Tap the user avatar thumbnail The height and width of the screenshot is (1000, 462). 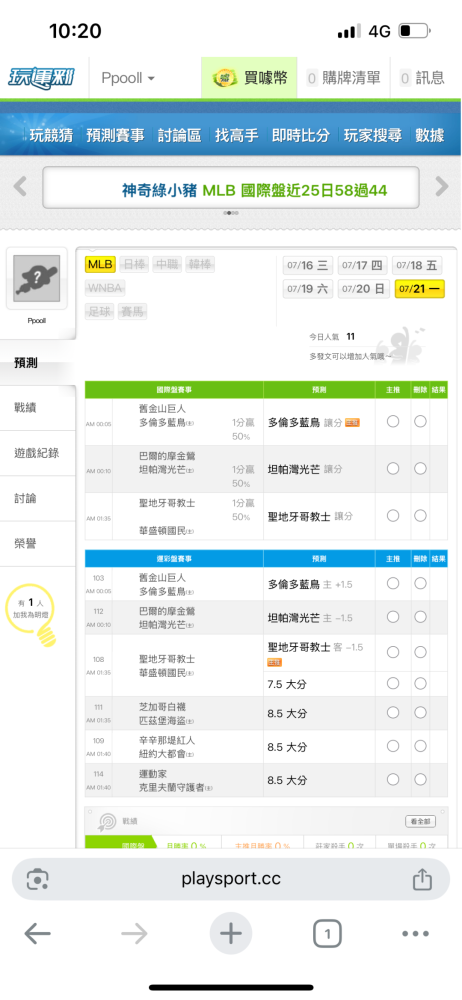coord(37,279)
